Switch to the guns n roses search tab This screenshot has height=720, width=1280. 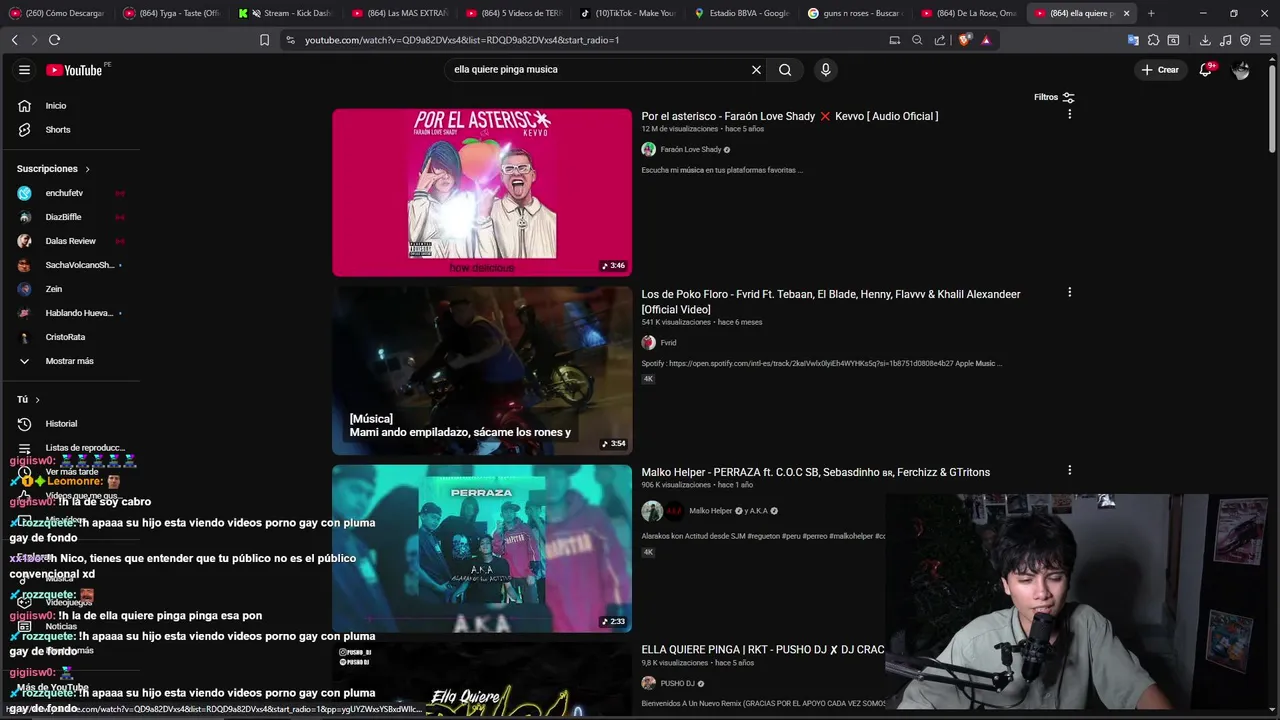856,13
